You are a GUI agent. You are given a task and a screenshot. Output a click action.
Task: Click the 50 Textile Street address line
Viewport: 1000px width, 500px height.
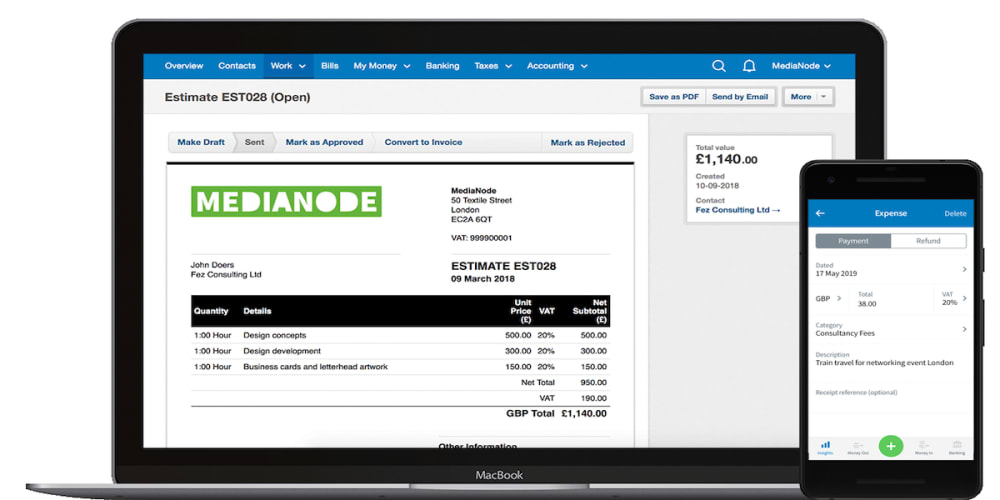point(482,200)
